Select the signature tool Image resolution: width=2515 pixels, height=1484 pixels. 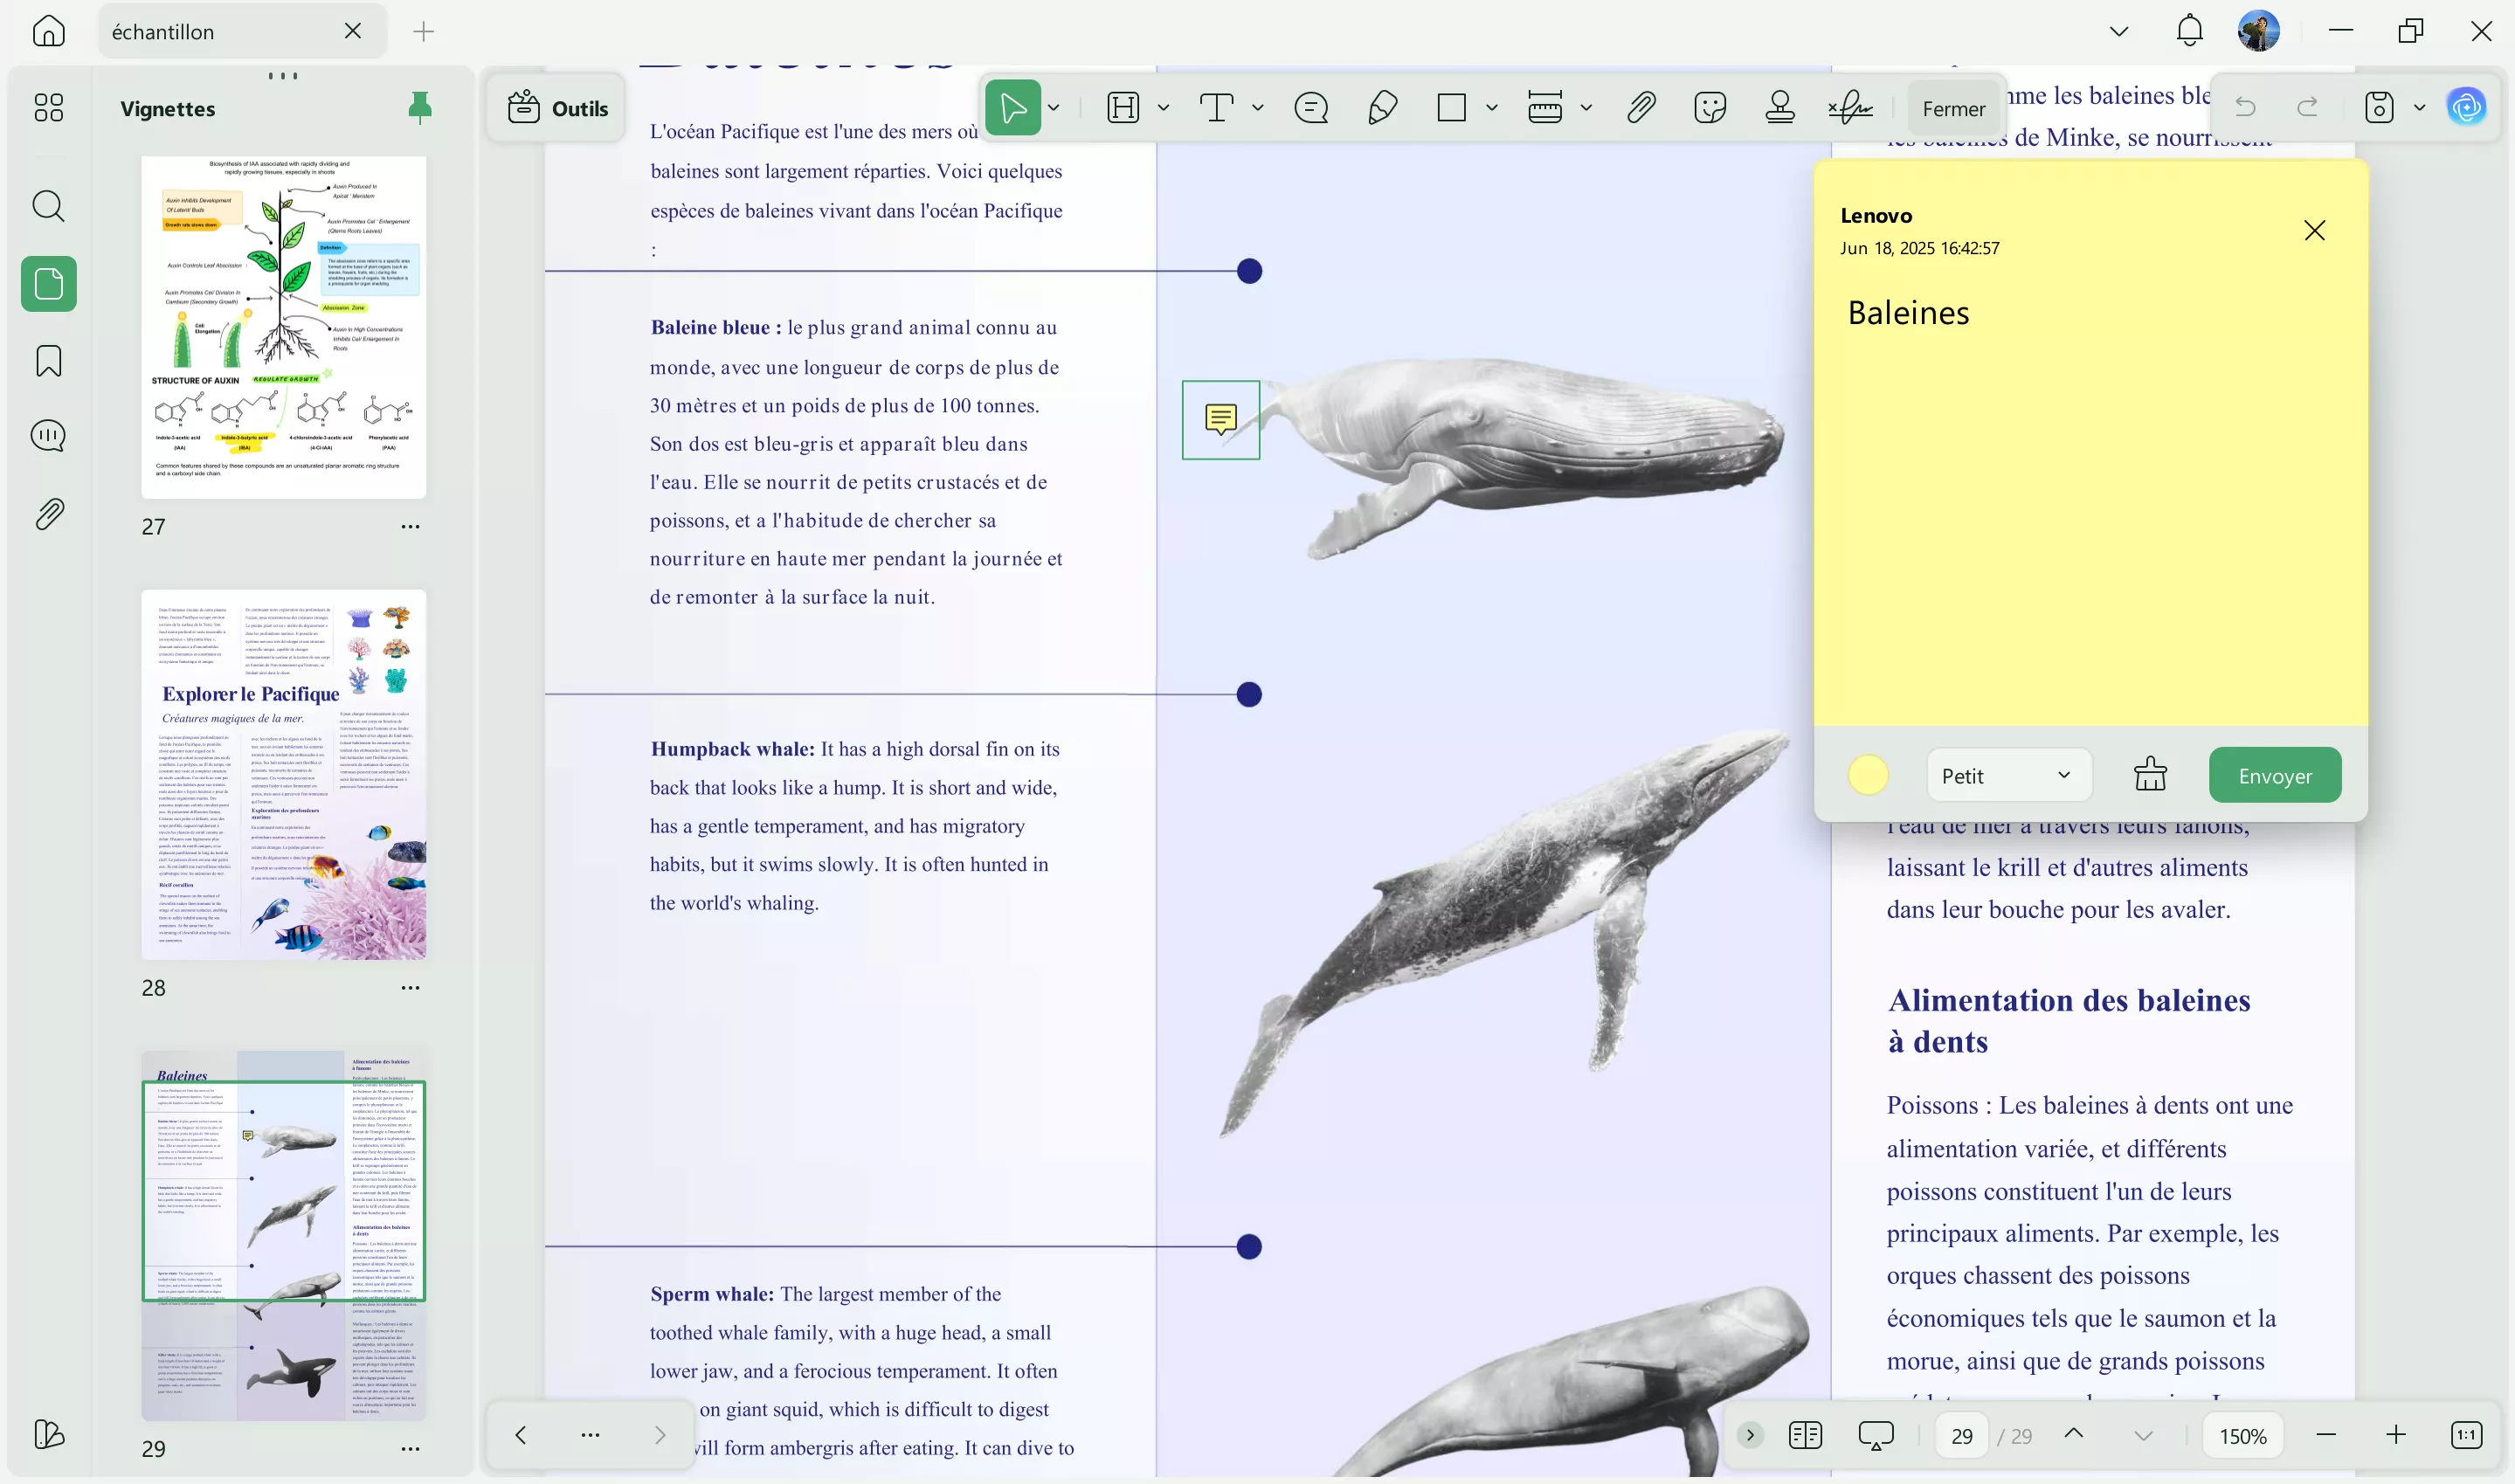(x=1849, y=108)
